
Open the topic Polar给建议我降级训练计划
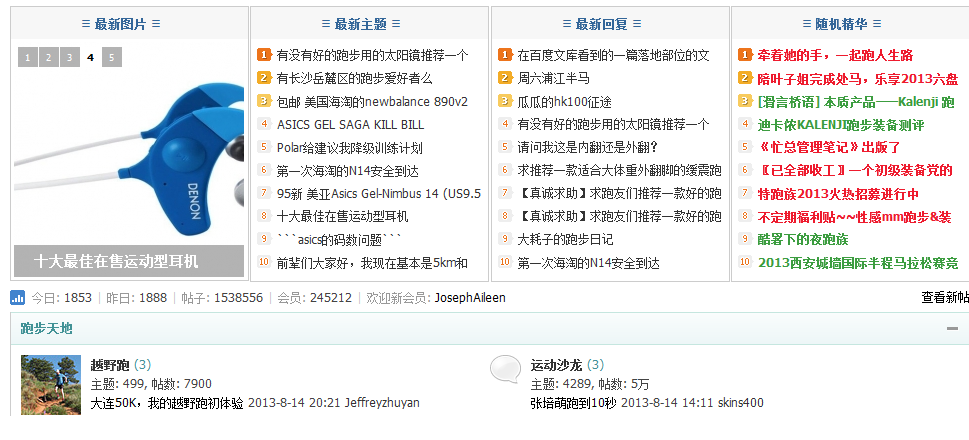click(x=350, y=148)
